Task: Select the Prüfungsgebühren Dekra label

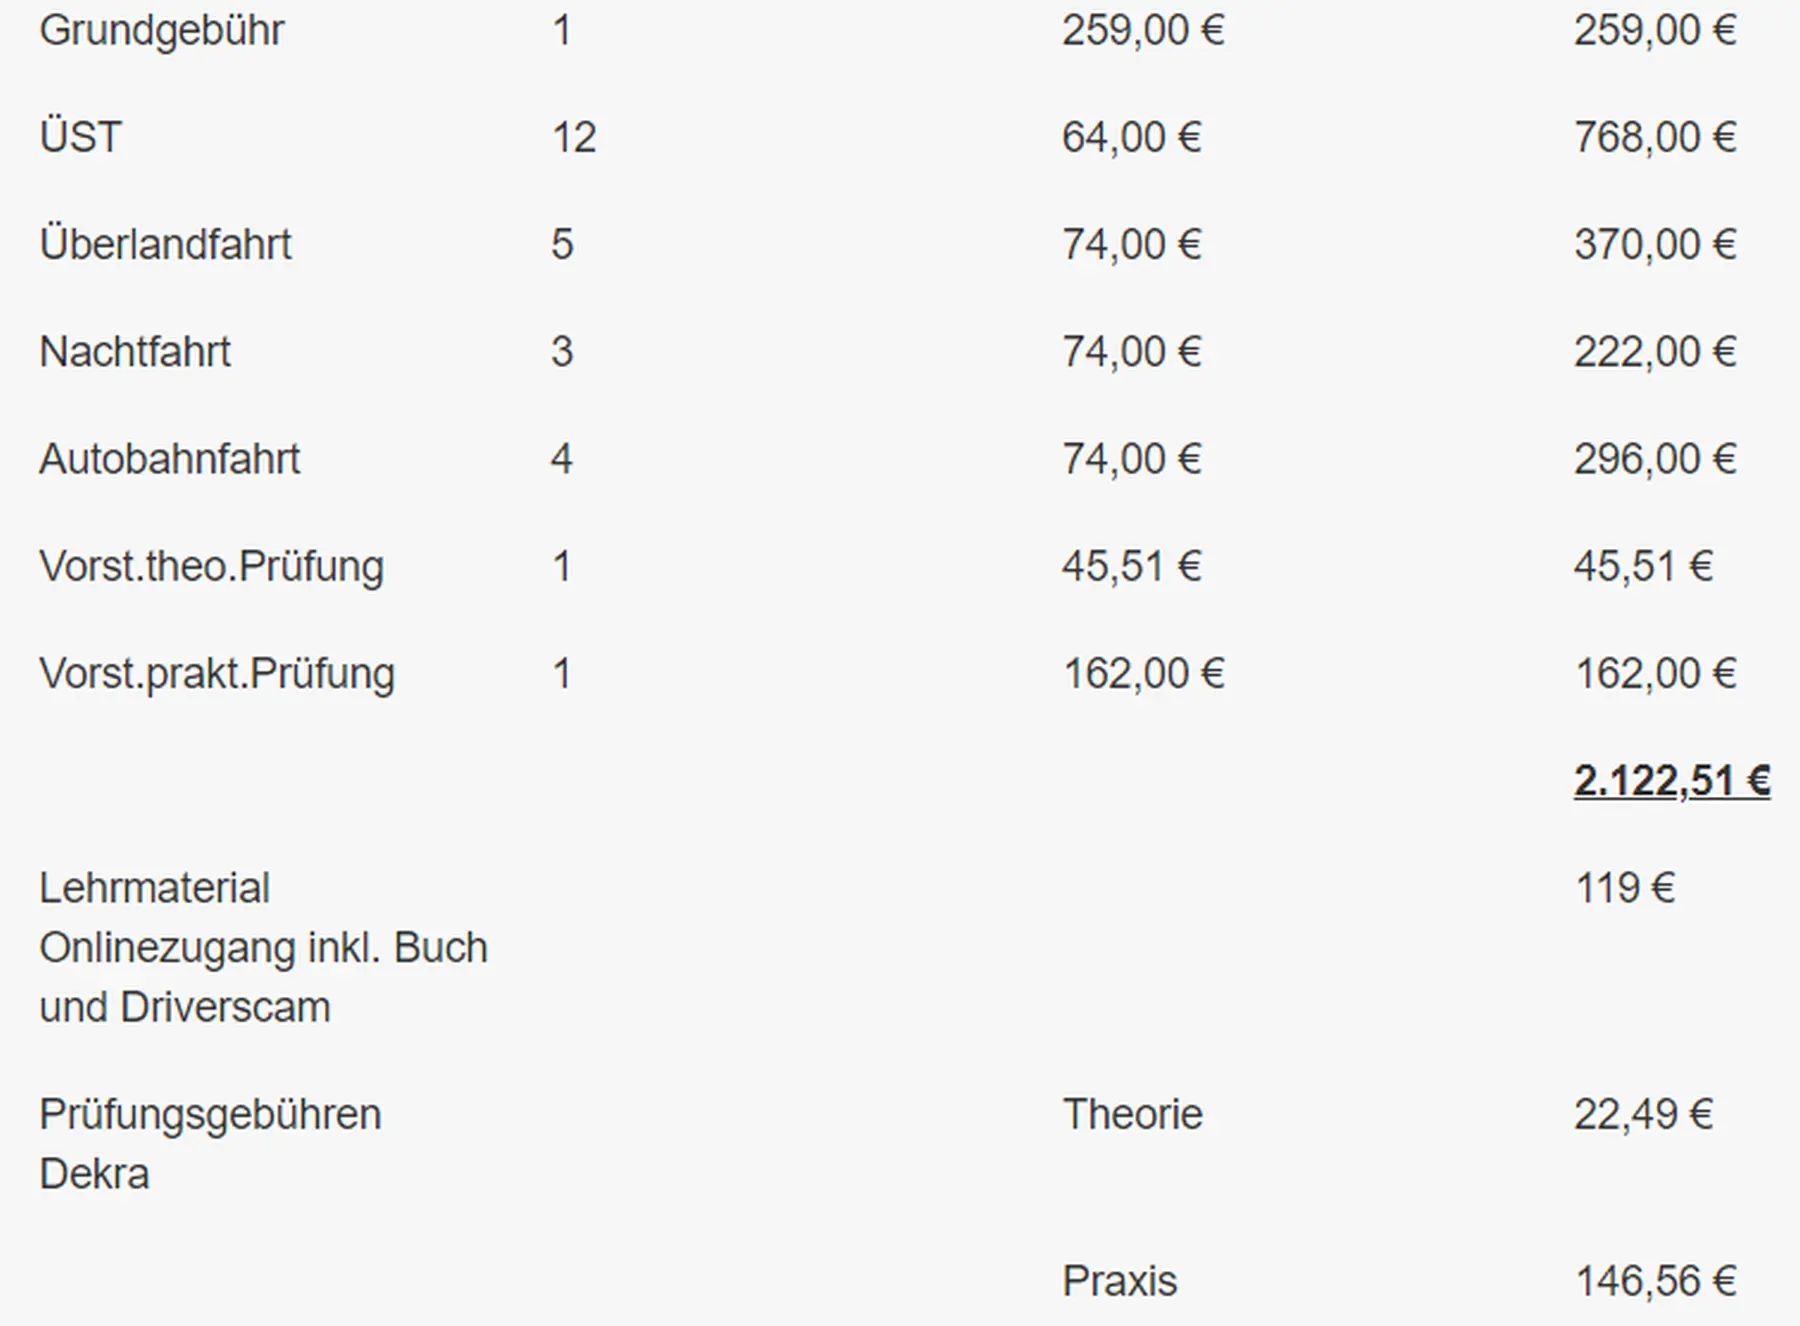Action: coord(210,1144)
